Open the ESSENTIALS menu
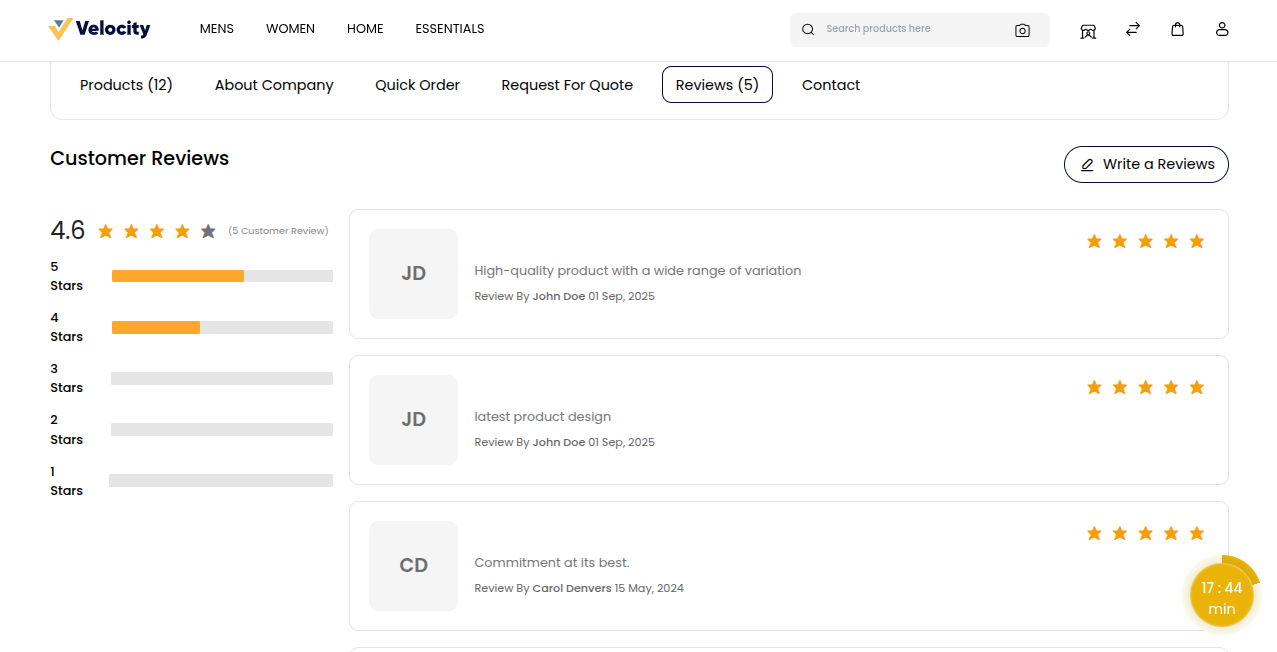 click(x=449, y=29)
